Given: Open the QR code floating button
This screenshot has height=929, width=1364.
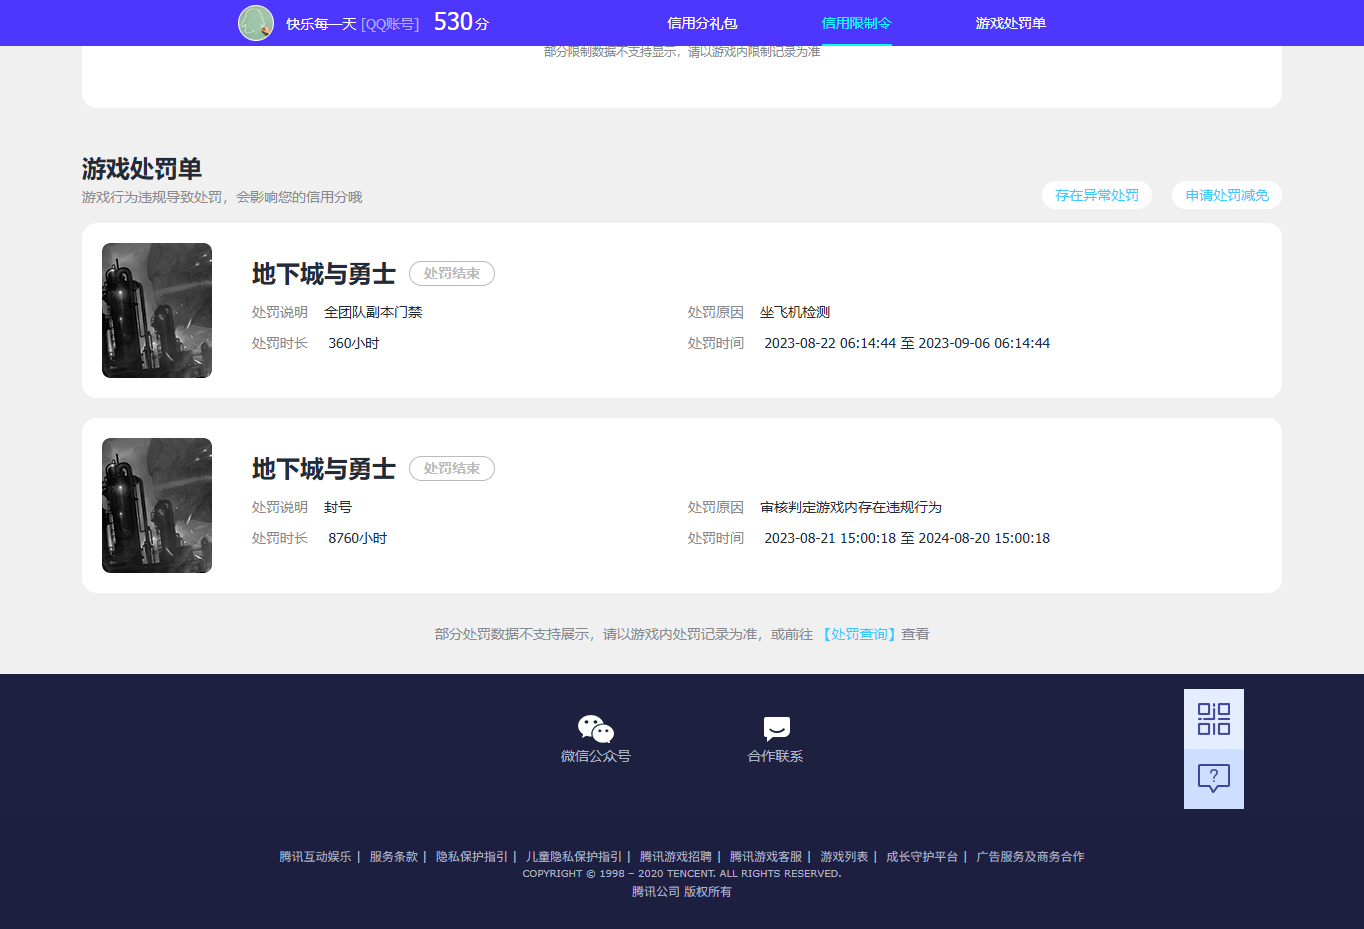Looking at the screenshot, I should 1213,719.
